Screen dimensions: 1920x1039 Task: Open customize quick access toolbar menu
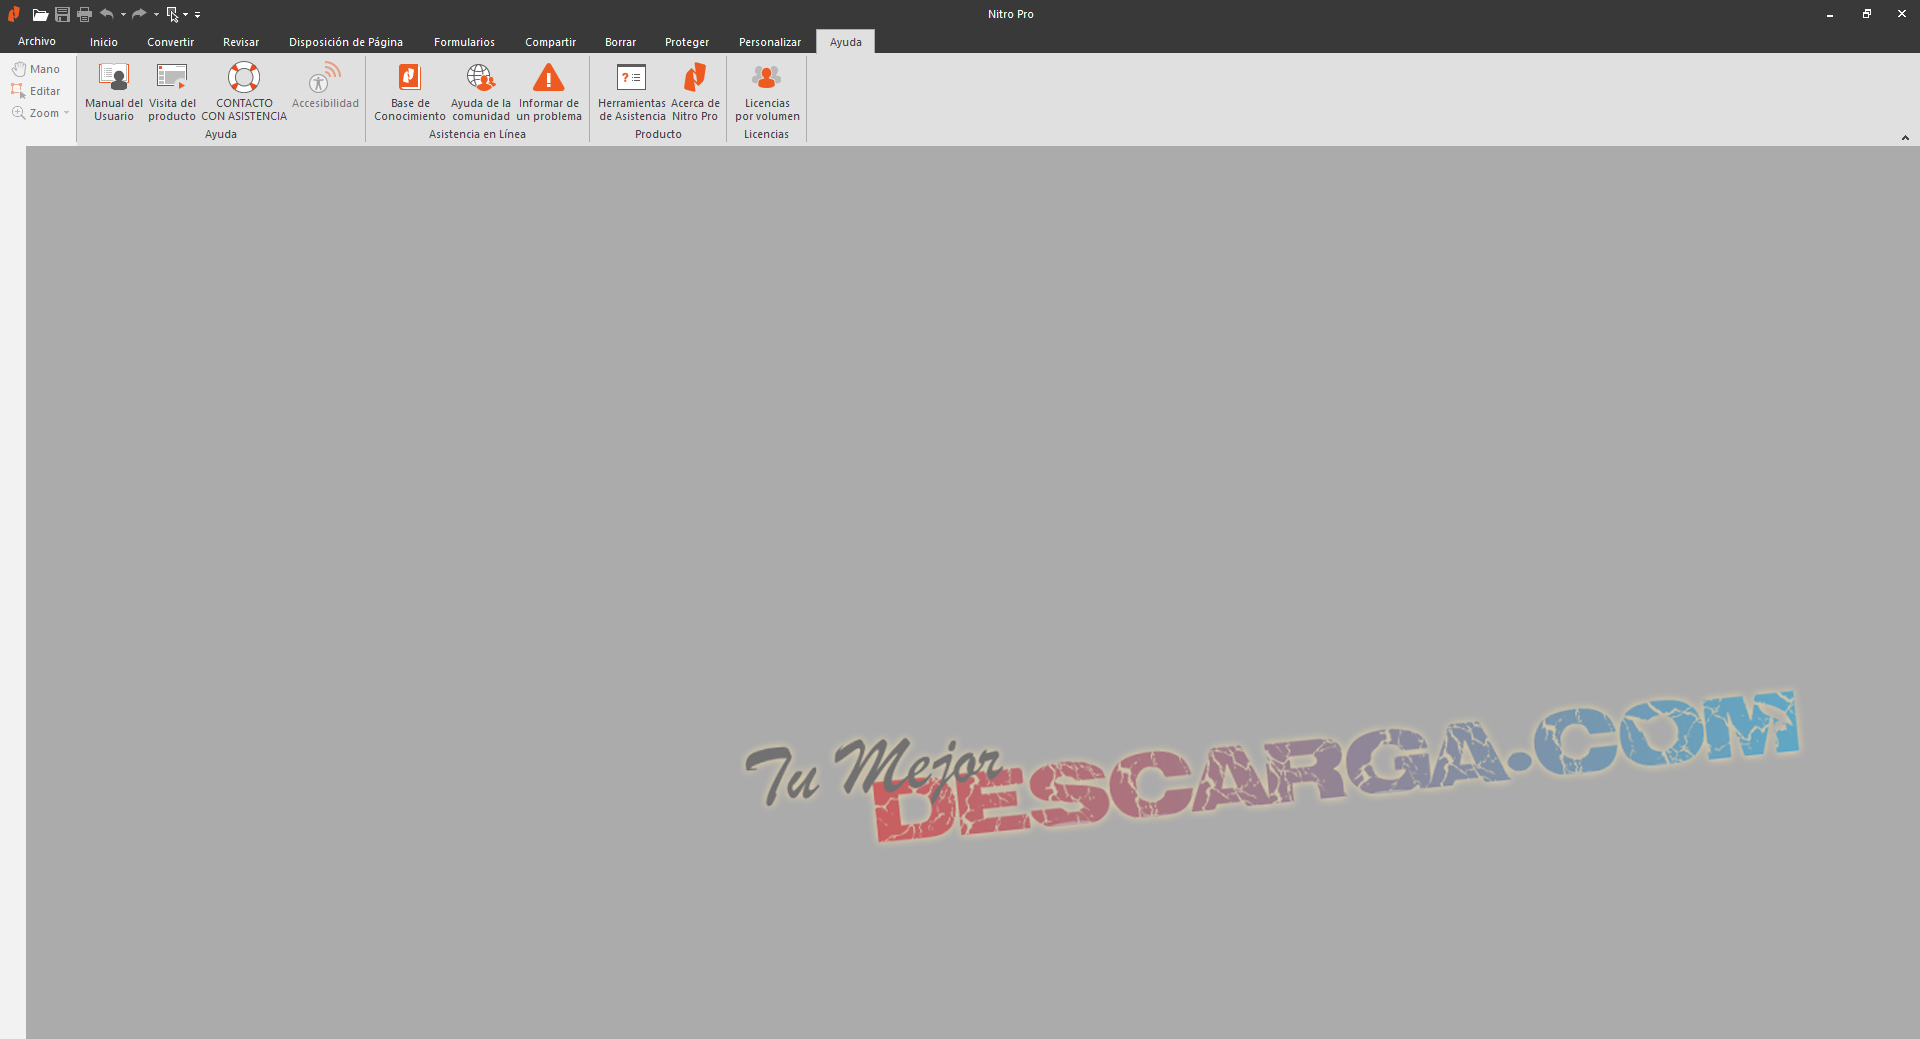pos(197,14)
